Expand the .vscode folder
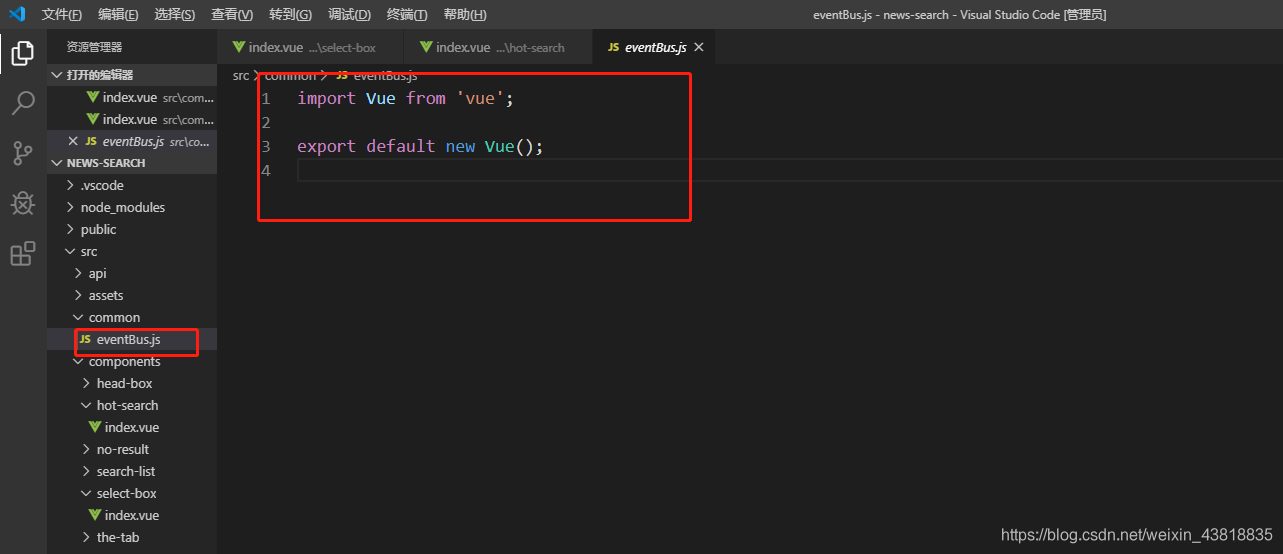 click(132, 185)
